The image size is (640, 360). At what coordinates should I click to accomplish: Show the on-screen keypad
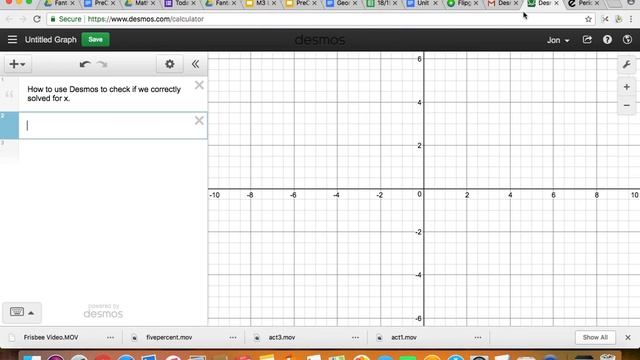(17, 312)
